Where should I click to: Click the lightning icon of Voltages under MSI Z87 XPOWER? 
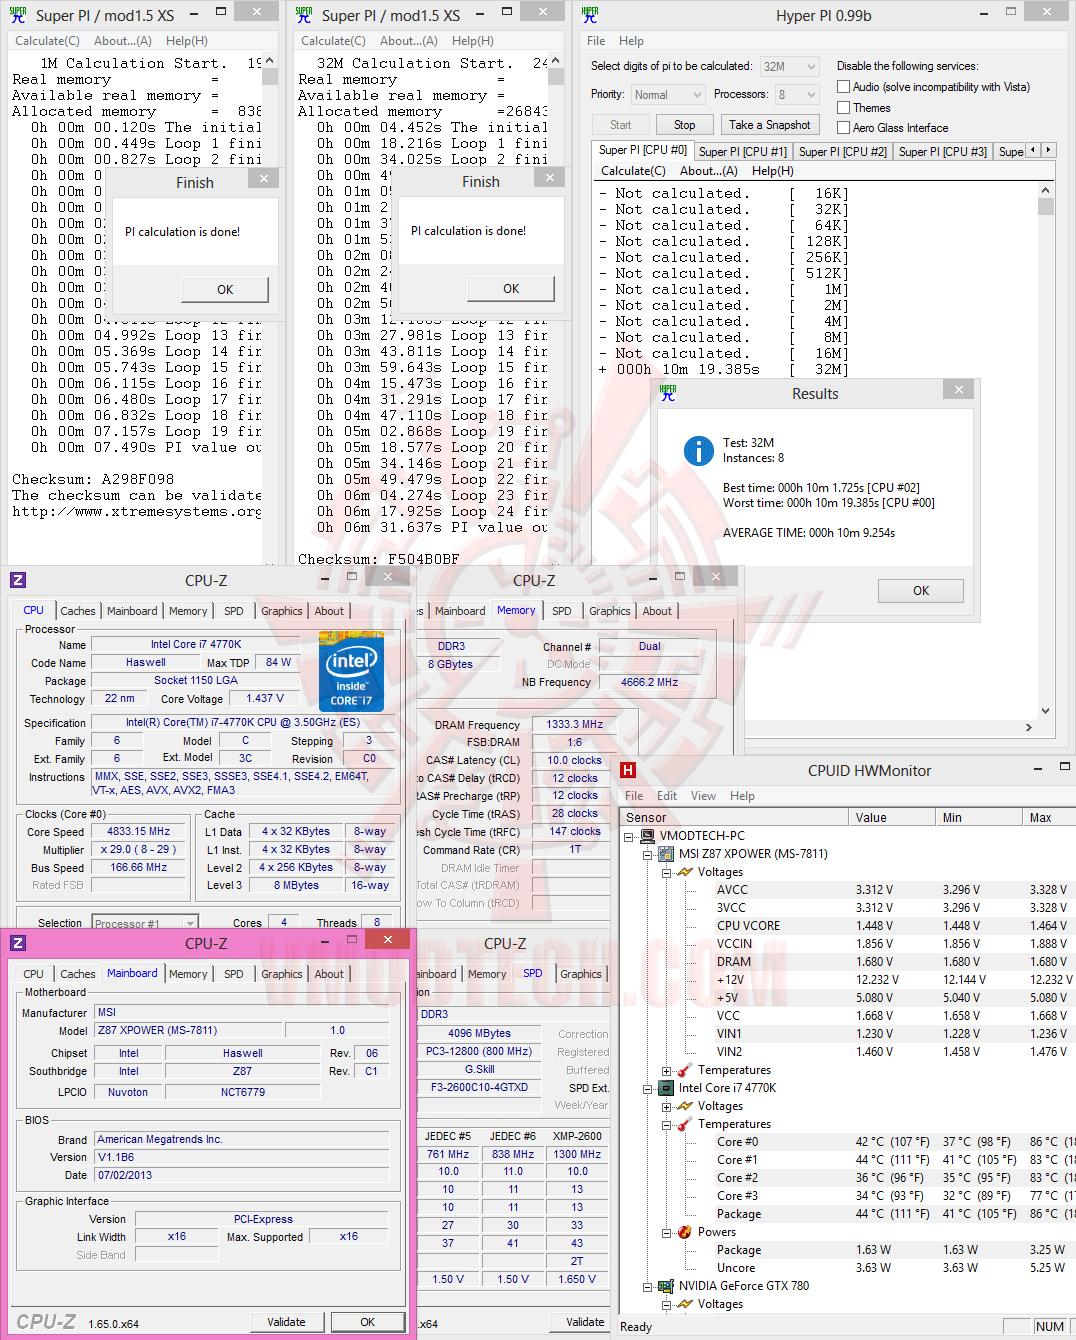(685, 872)
